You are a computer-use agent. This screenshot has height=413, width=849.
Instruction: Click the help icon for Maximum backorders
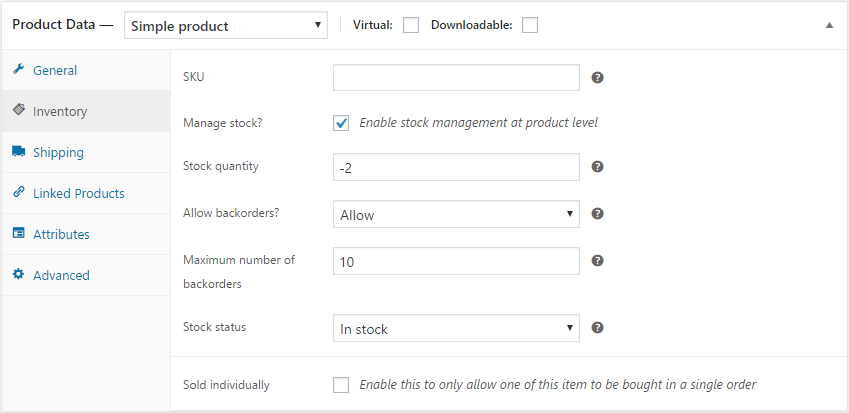tap(598, 261)
